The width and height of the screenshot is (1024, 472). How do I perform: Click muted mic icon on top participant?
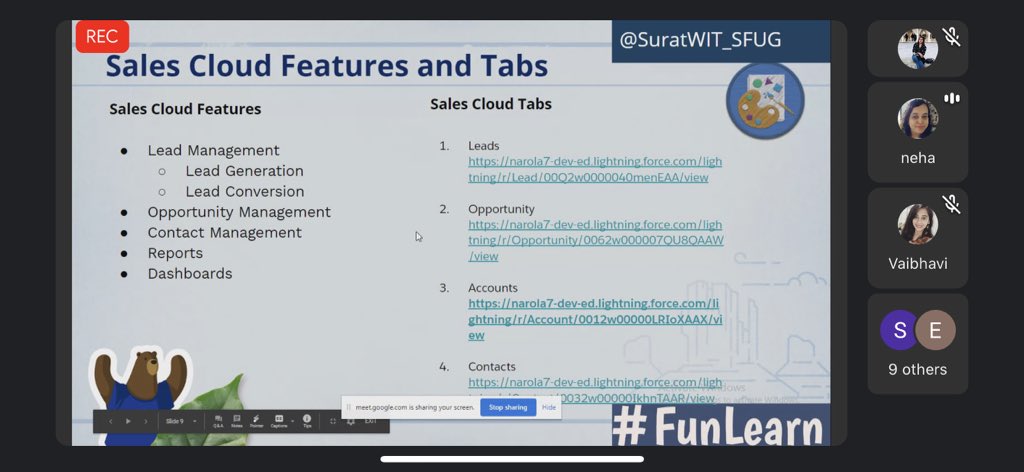click(952, 37)
